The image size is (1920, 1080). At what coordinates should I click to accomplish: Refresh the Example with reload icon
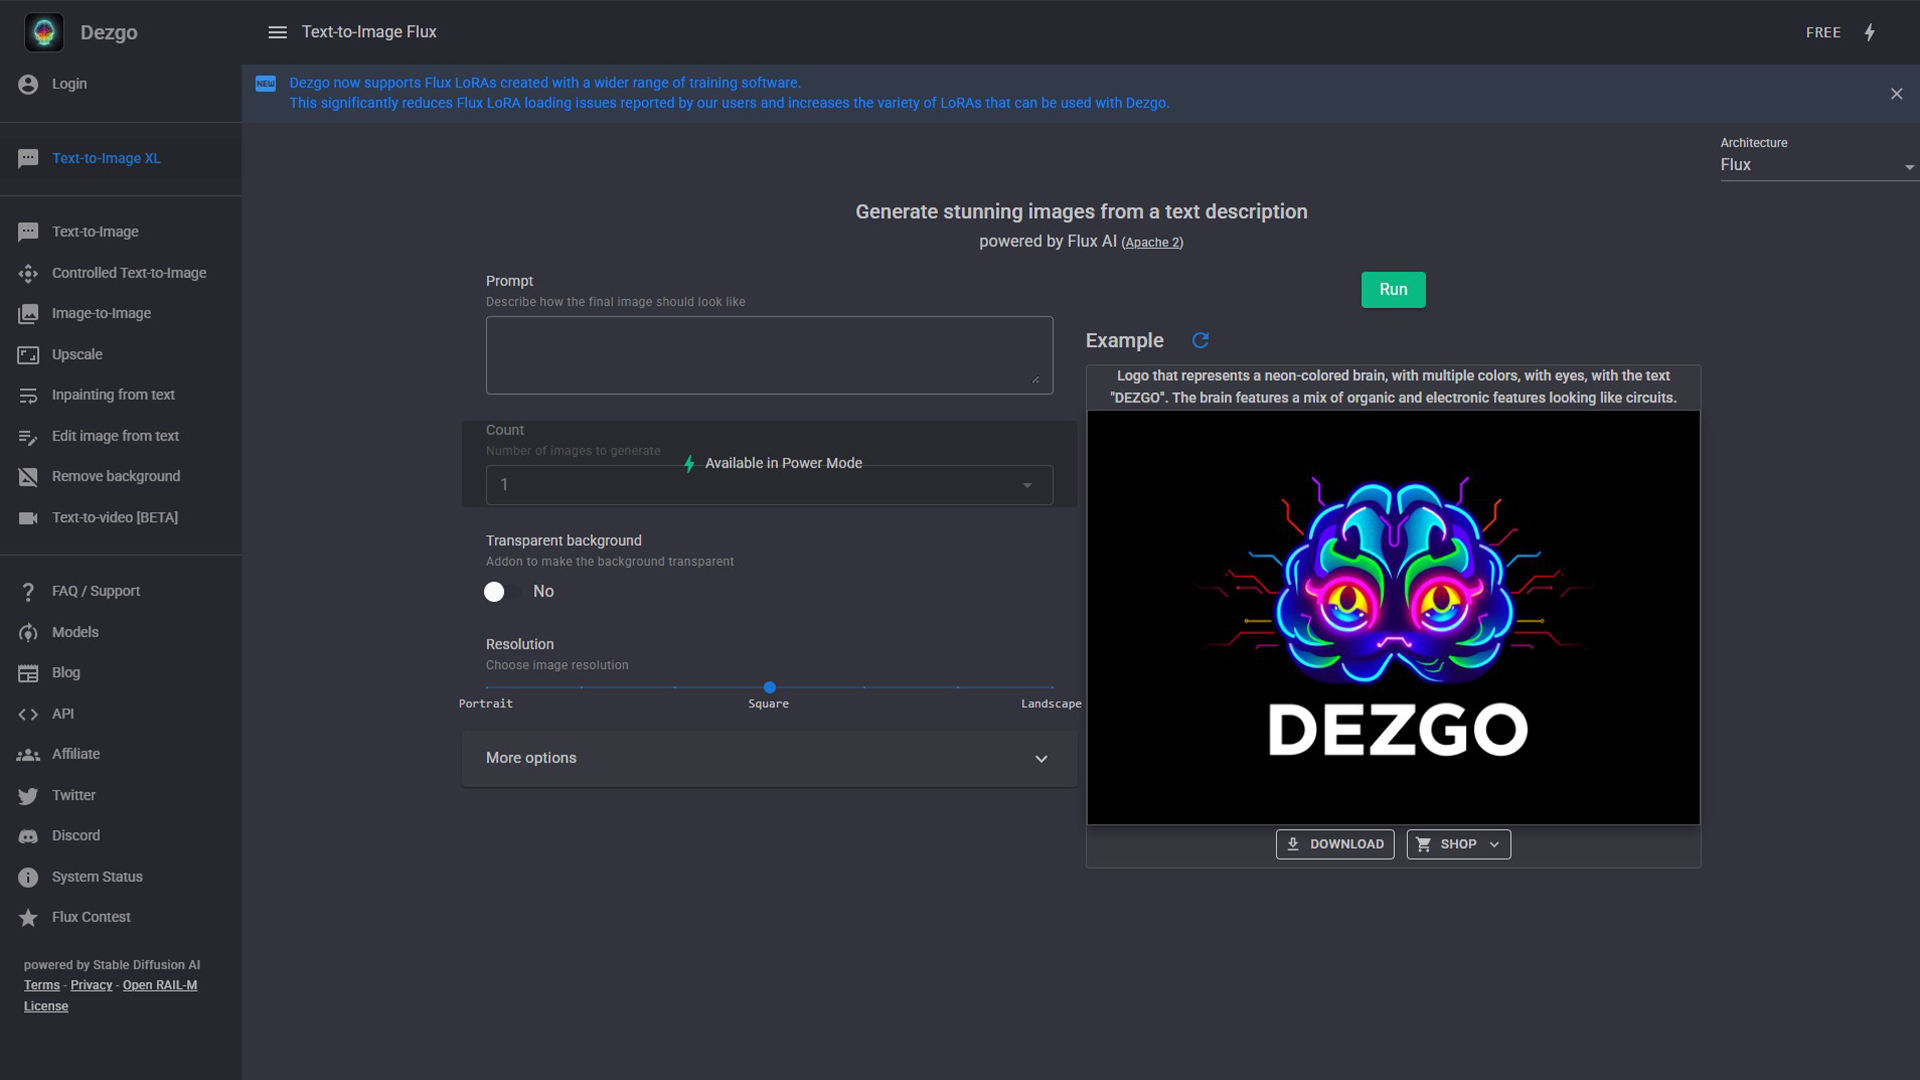tap(1201, 340)
